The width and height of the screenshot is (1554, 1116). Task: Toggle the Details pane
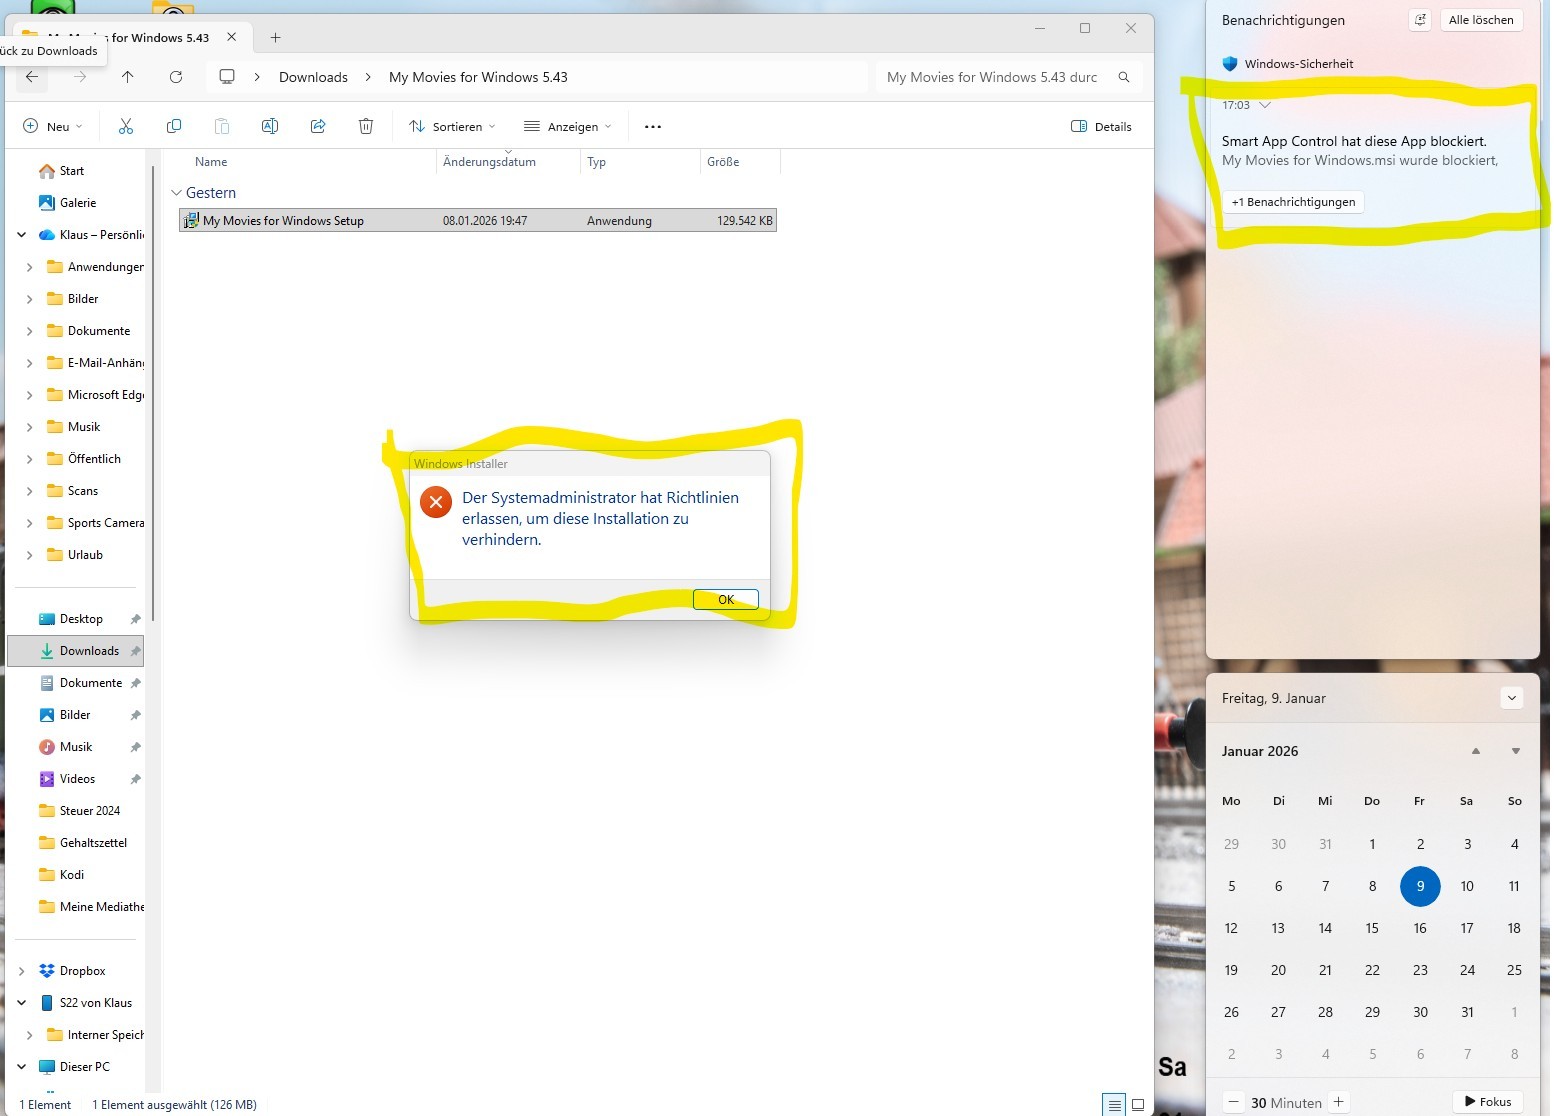tap(1101, 126)
